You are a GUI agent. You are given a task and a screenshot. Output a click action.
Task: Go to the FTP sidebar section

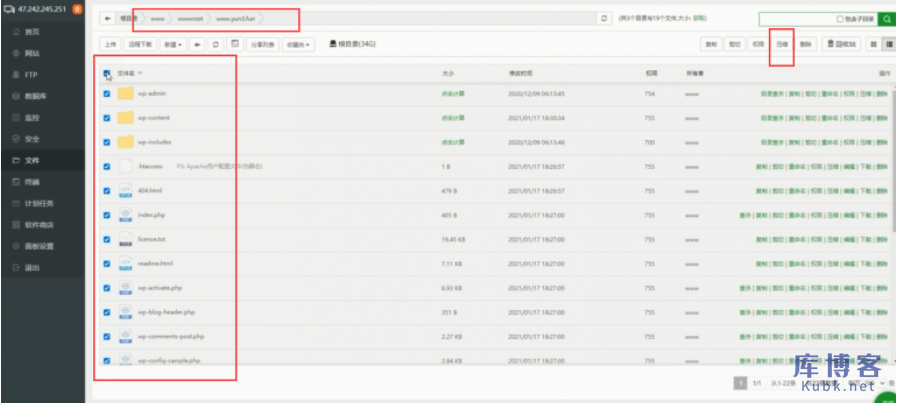point(31,74)
